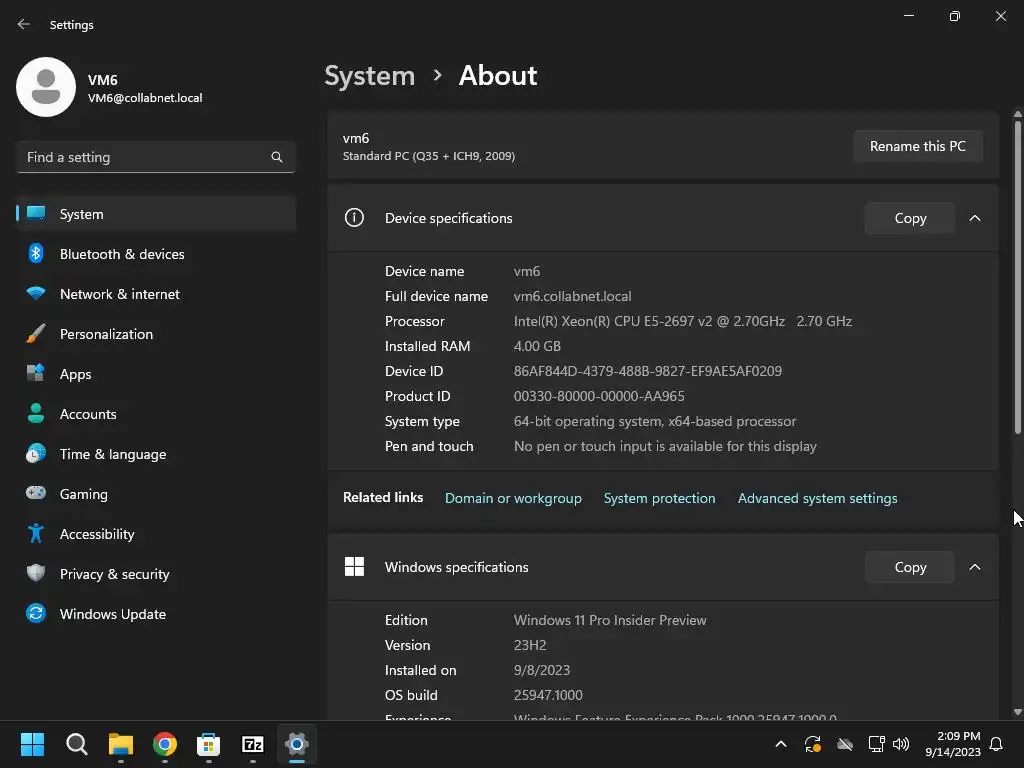Copy the Device specifications
The height and width of the screenshot is (768, 1024).
(910, 218)
